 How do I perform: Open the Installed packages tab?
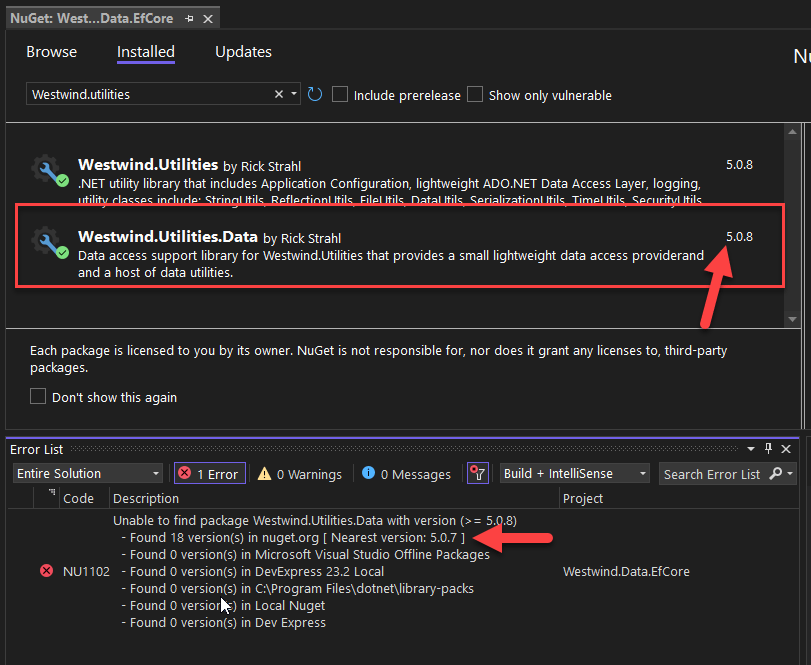coord(146,52)
